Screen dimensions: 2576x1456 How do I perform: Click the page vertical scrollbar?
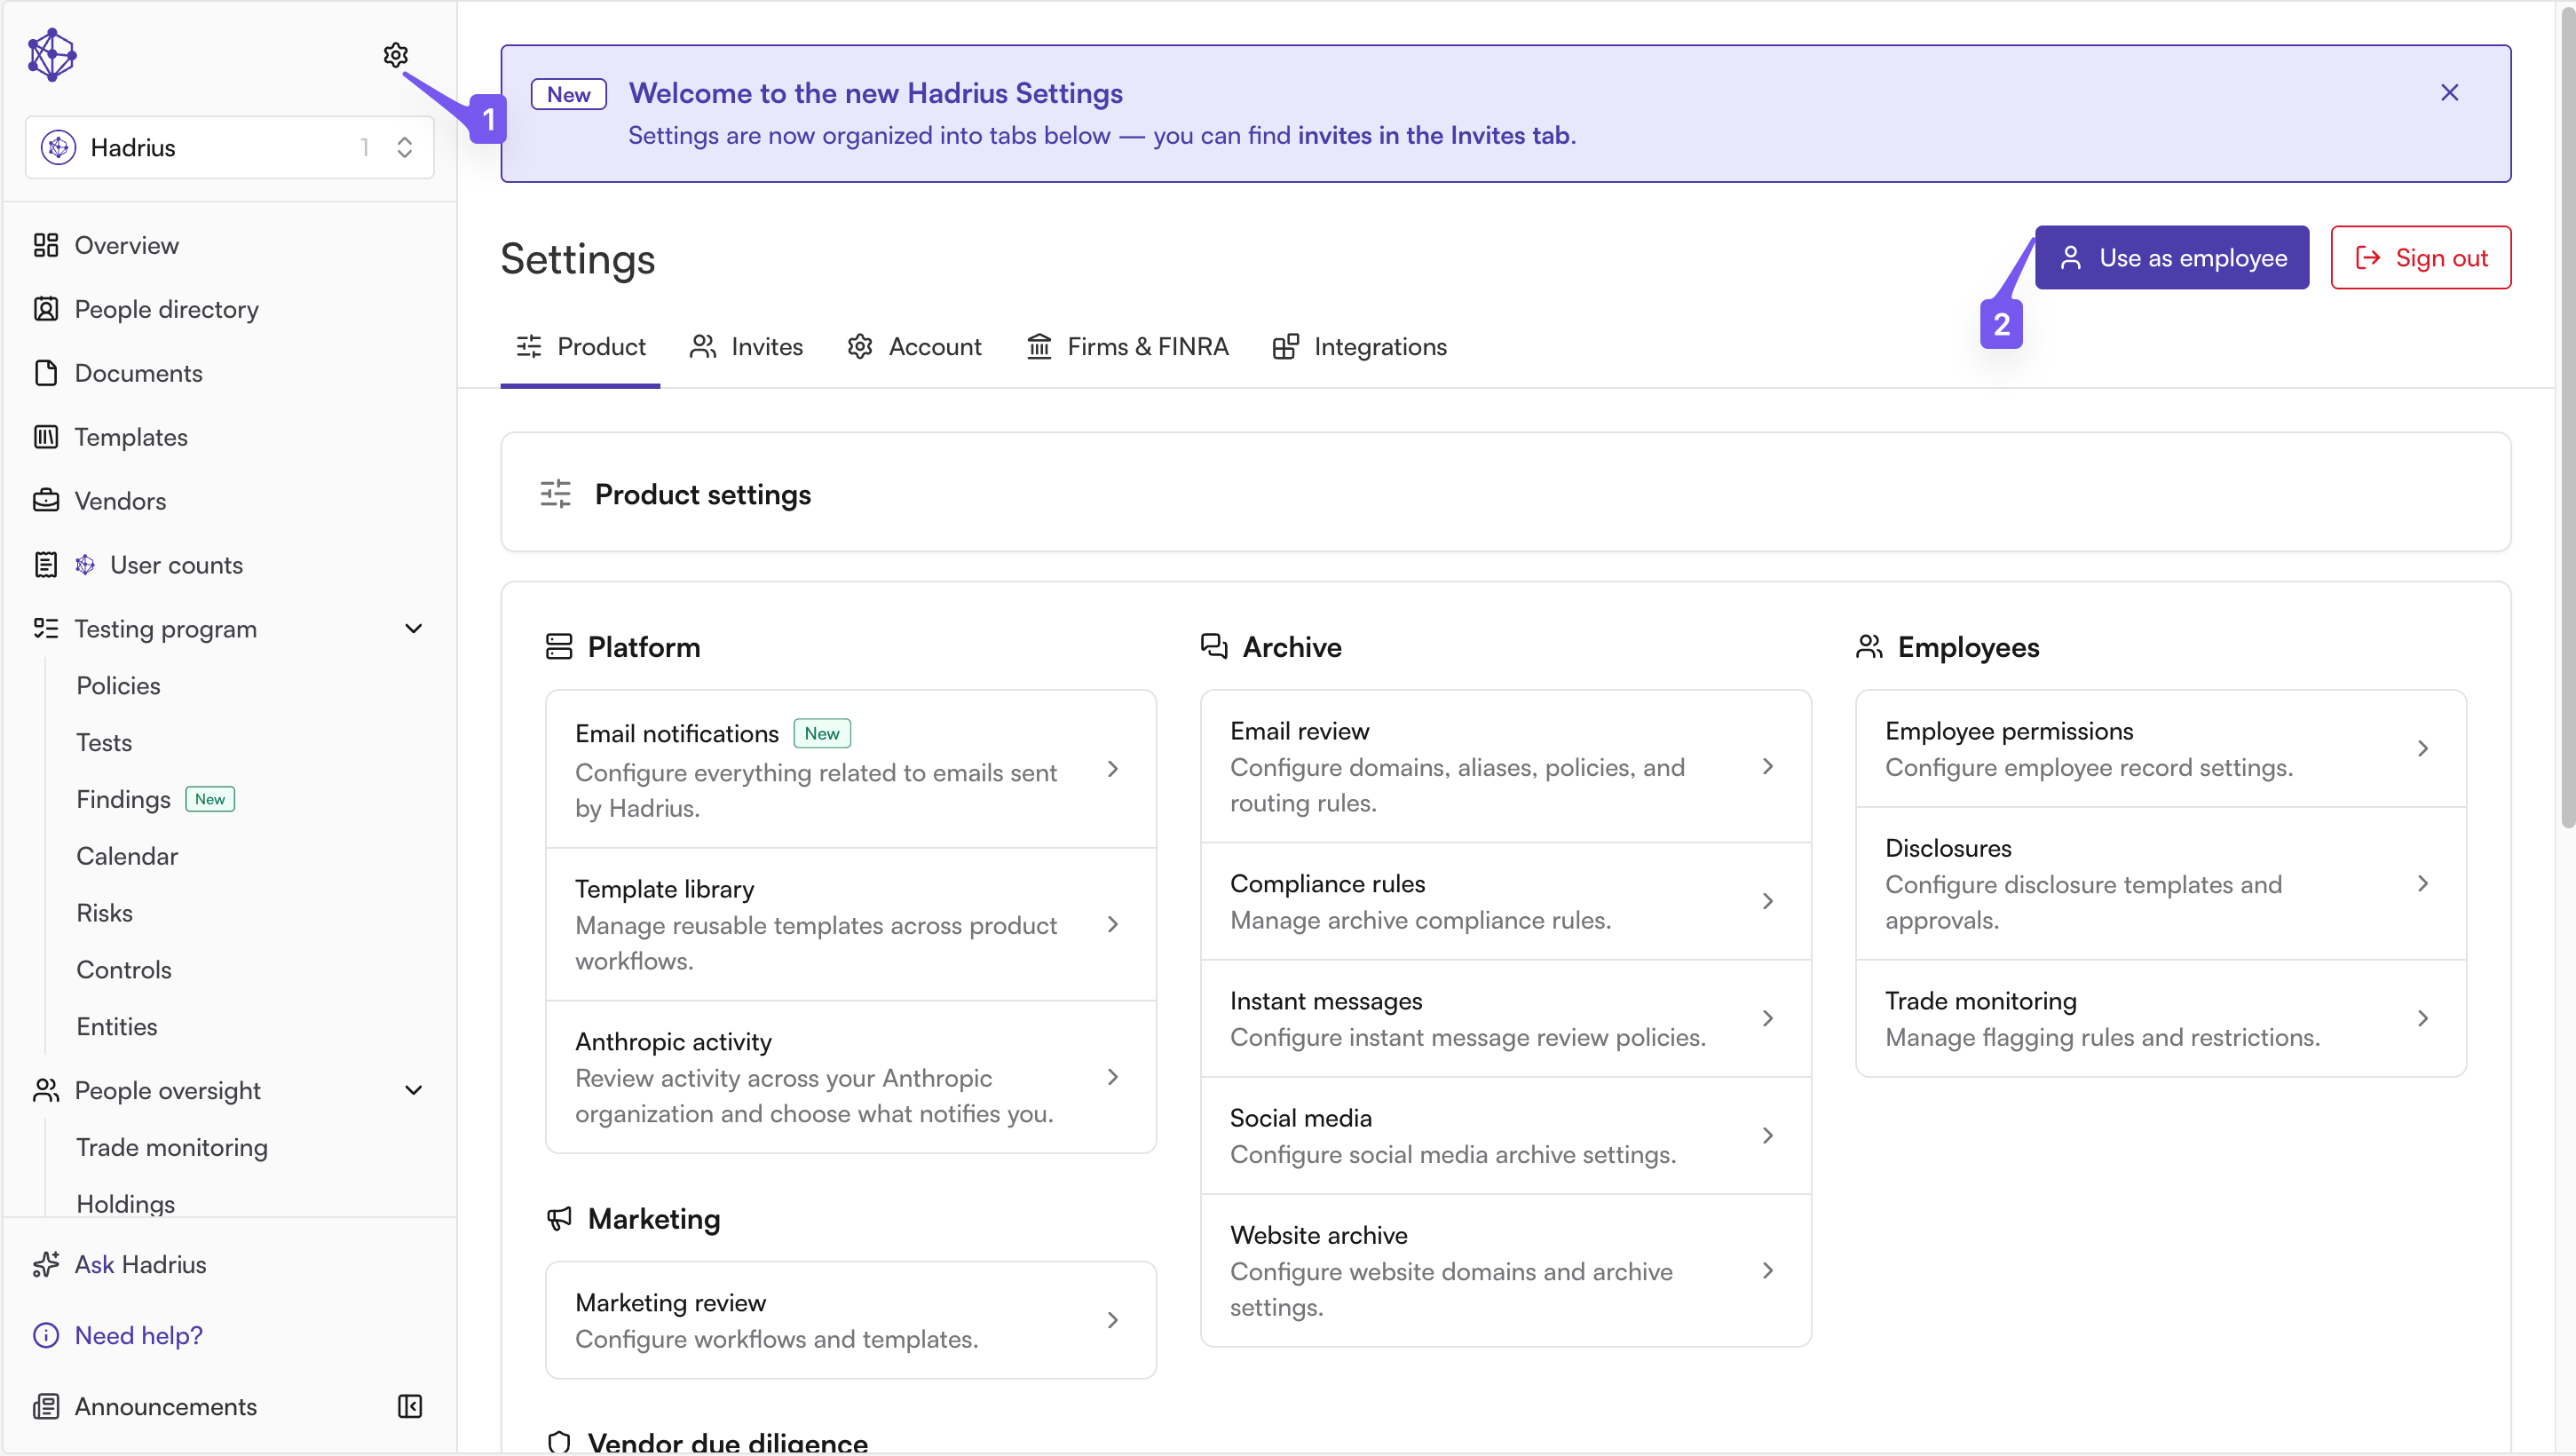(2566, 420)
